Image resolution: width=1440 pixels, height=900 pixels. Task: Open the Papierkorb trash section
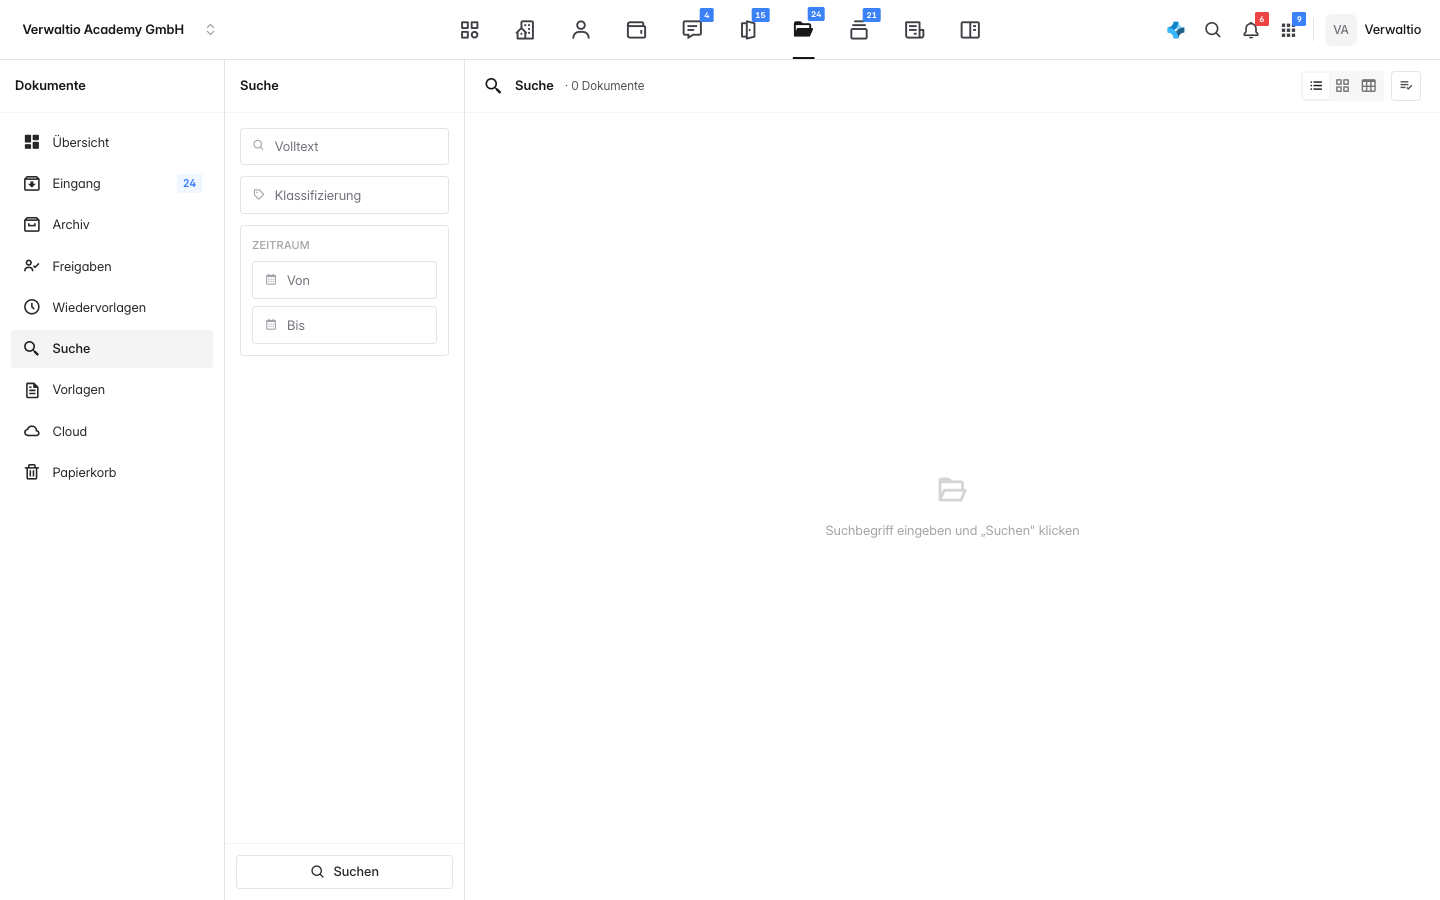(x=112, y=473)
